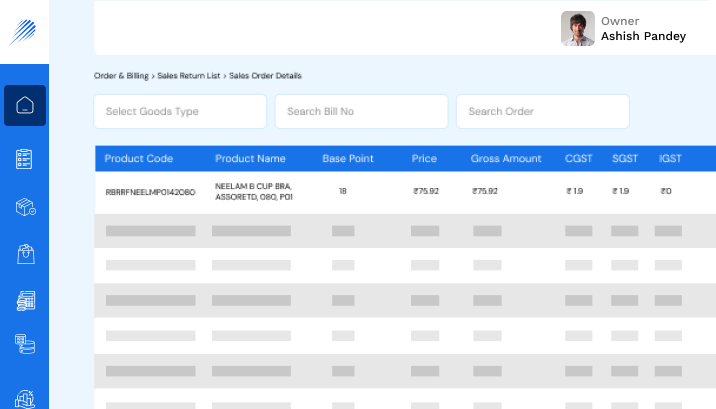Viewport: 716px width, 409px height.
Task: Focus the Search Bill No field
Action: [x=361, y=111]
